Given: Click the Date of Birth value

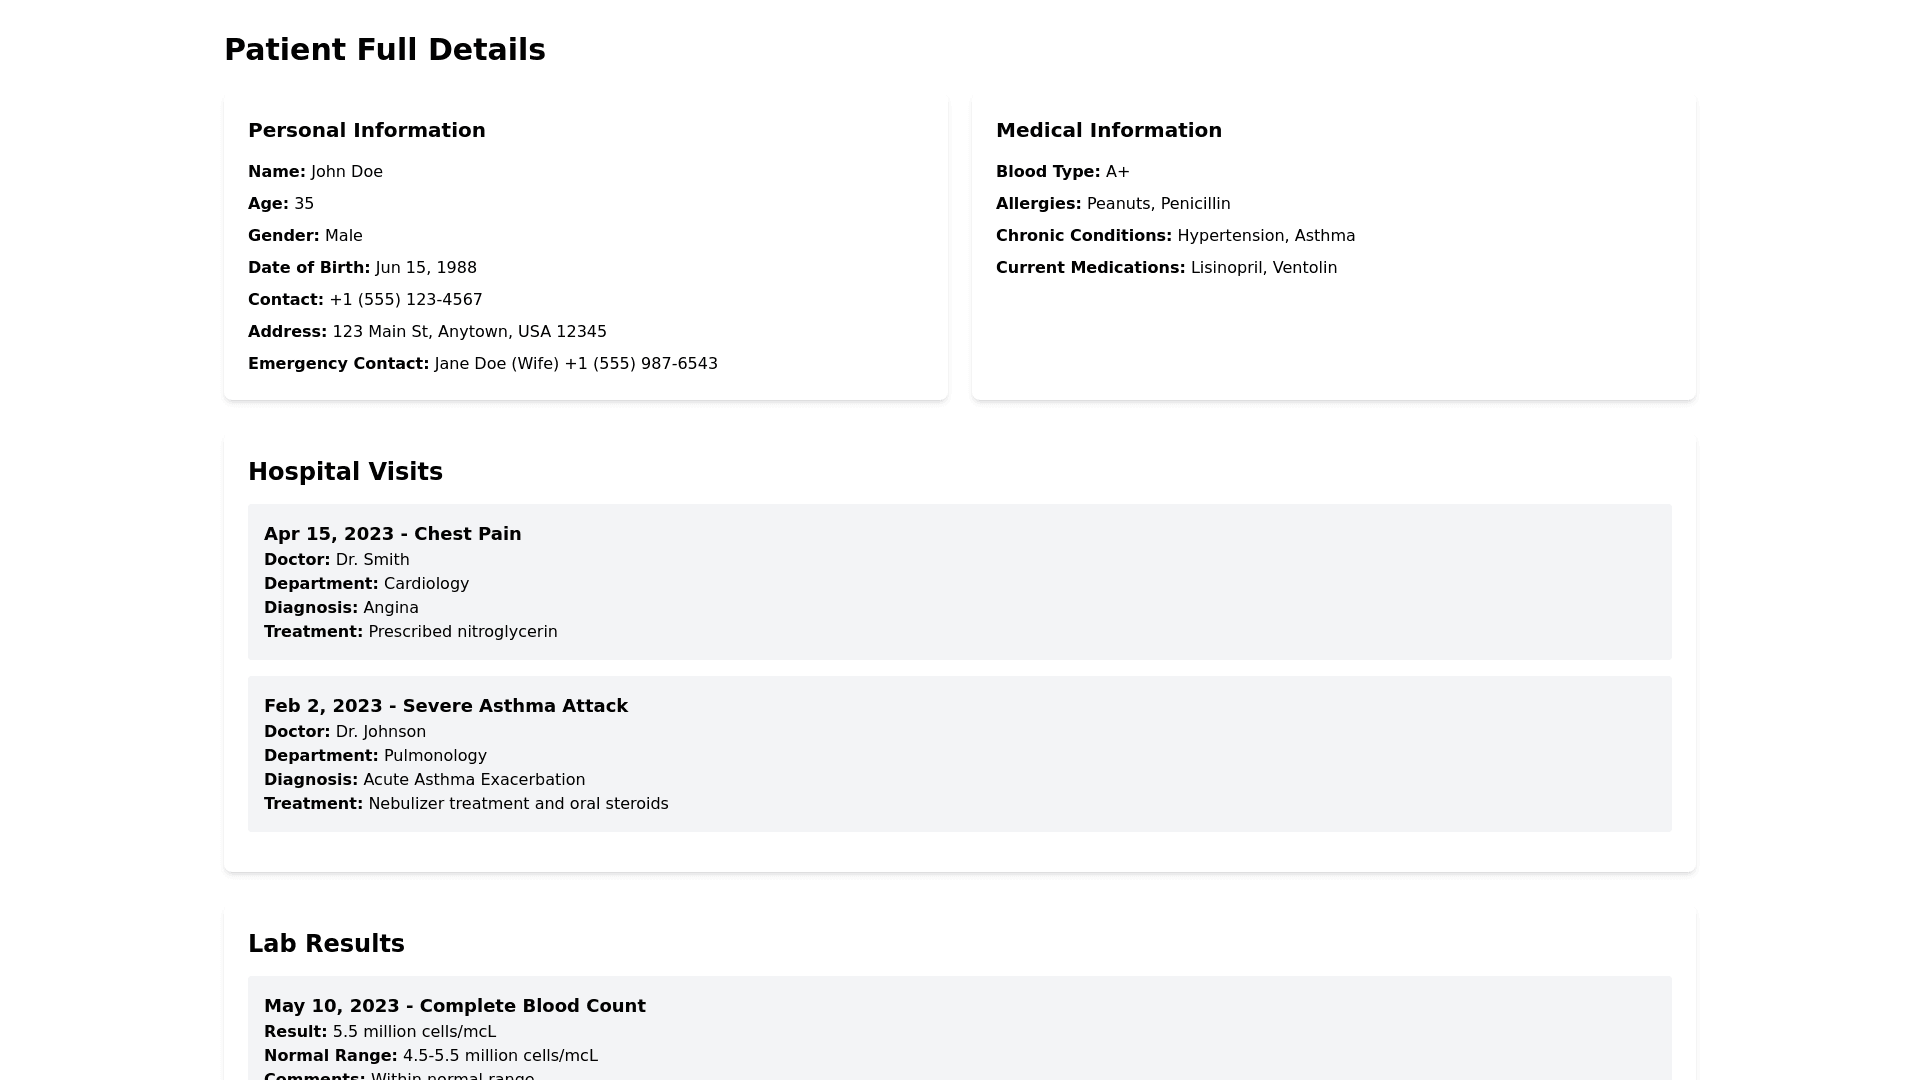Looking at the screenshot, I should tap(426, 268).
